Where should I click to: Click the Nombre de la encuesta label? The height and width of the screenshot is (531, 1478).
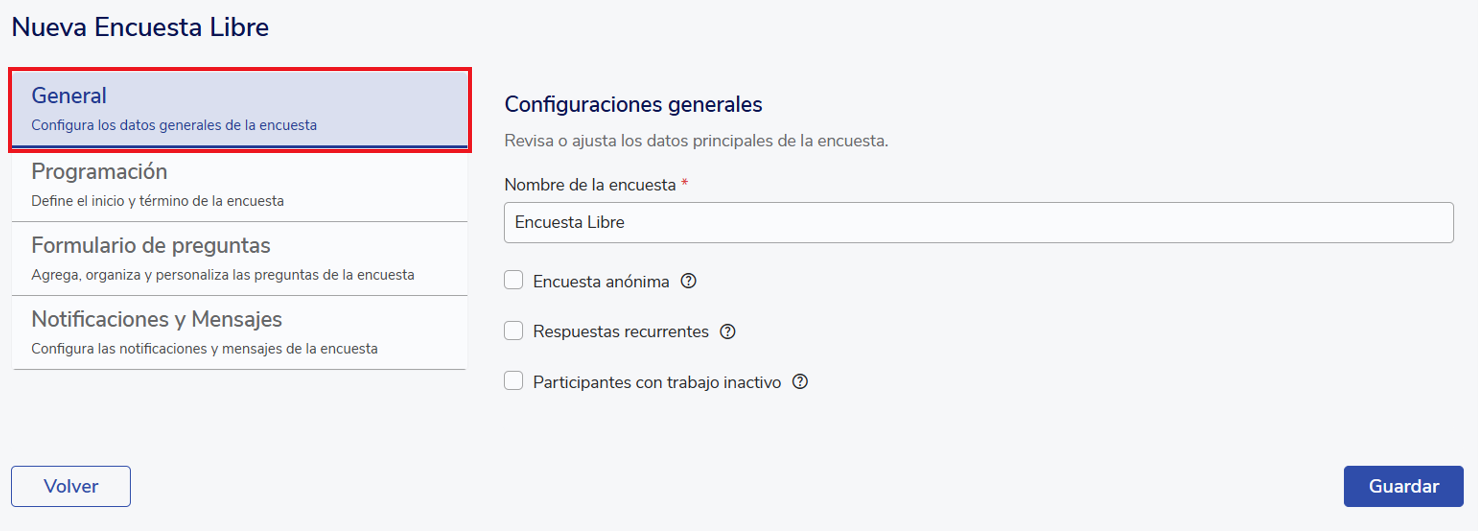[x=590, y=185]
